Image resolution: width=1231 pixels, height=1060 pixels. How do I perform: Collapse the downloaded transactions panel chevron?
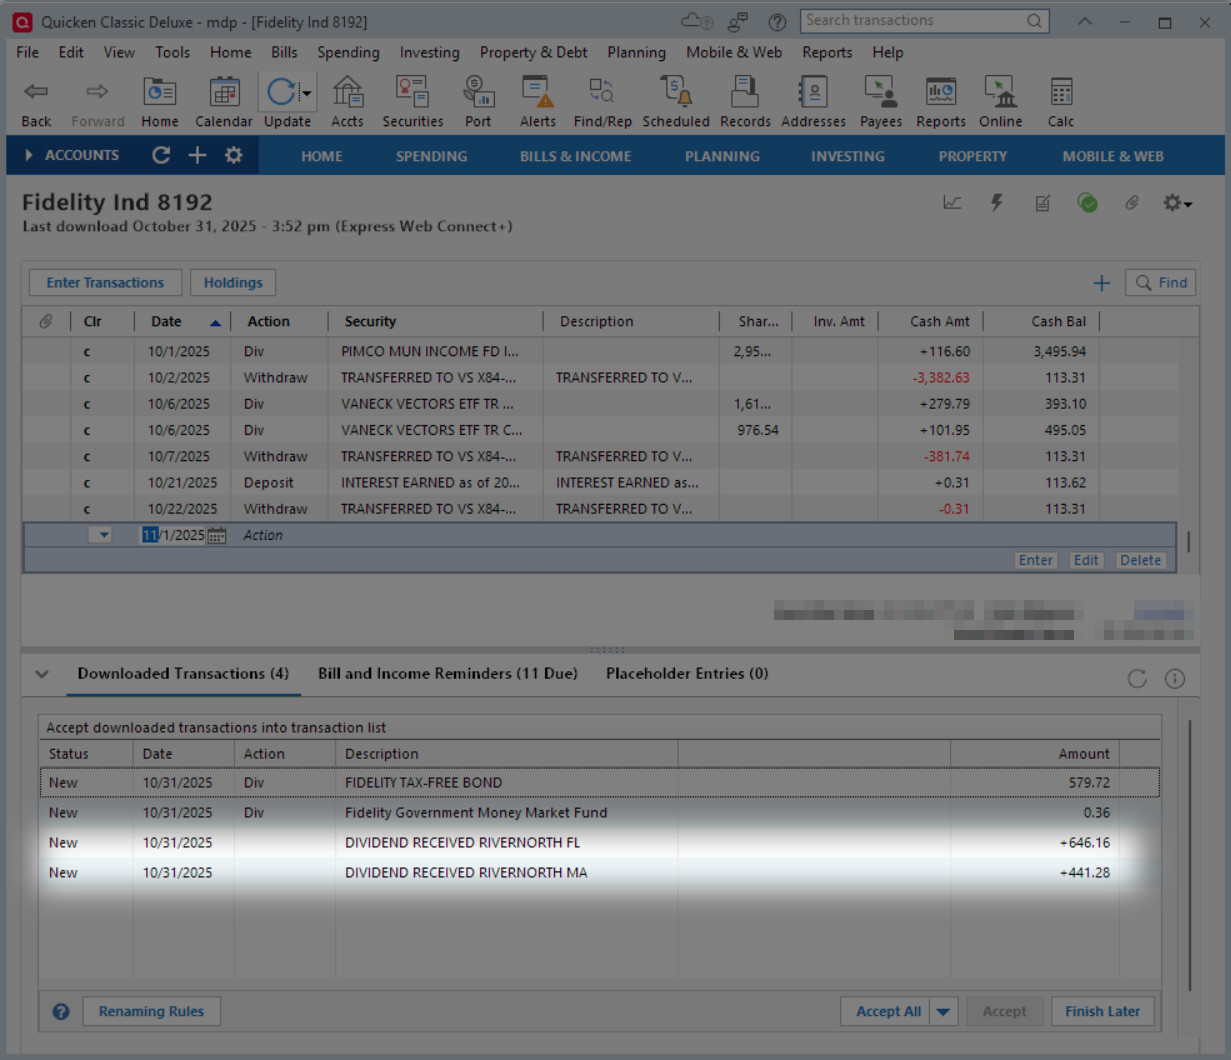pyautogui.click(x=42, y=674)
